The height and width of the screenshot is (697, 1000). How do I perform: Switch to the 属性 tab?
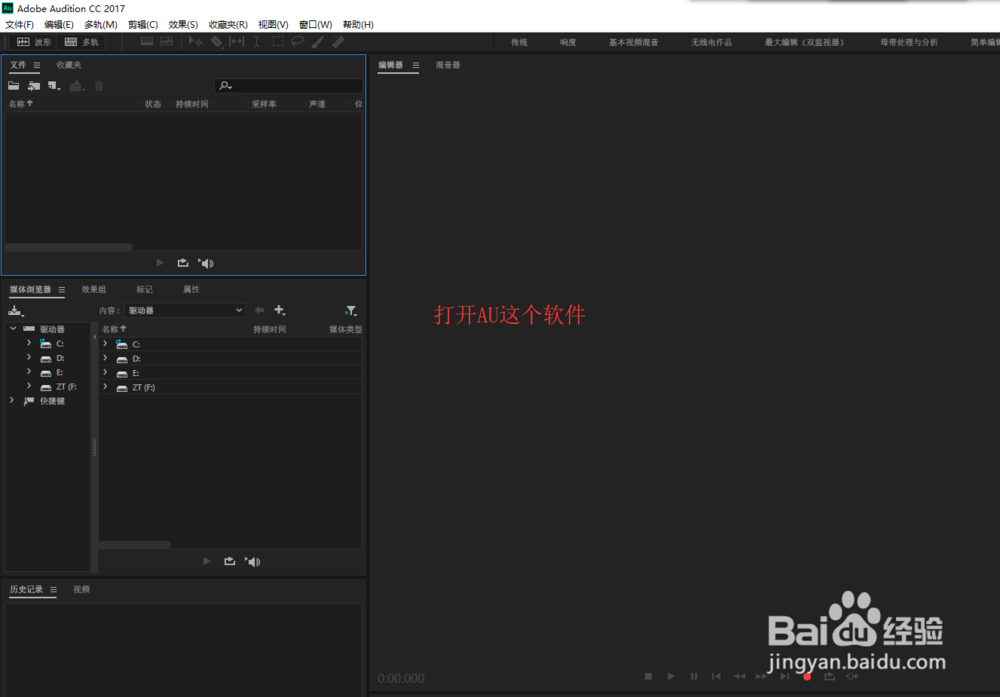[x=191, y=290]
